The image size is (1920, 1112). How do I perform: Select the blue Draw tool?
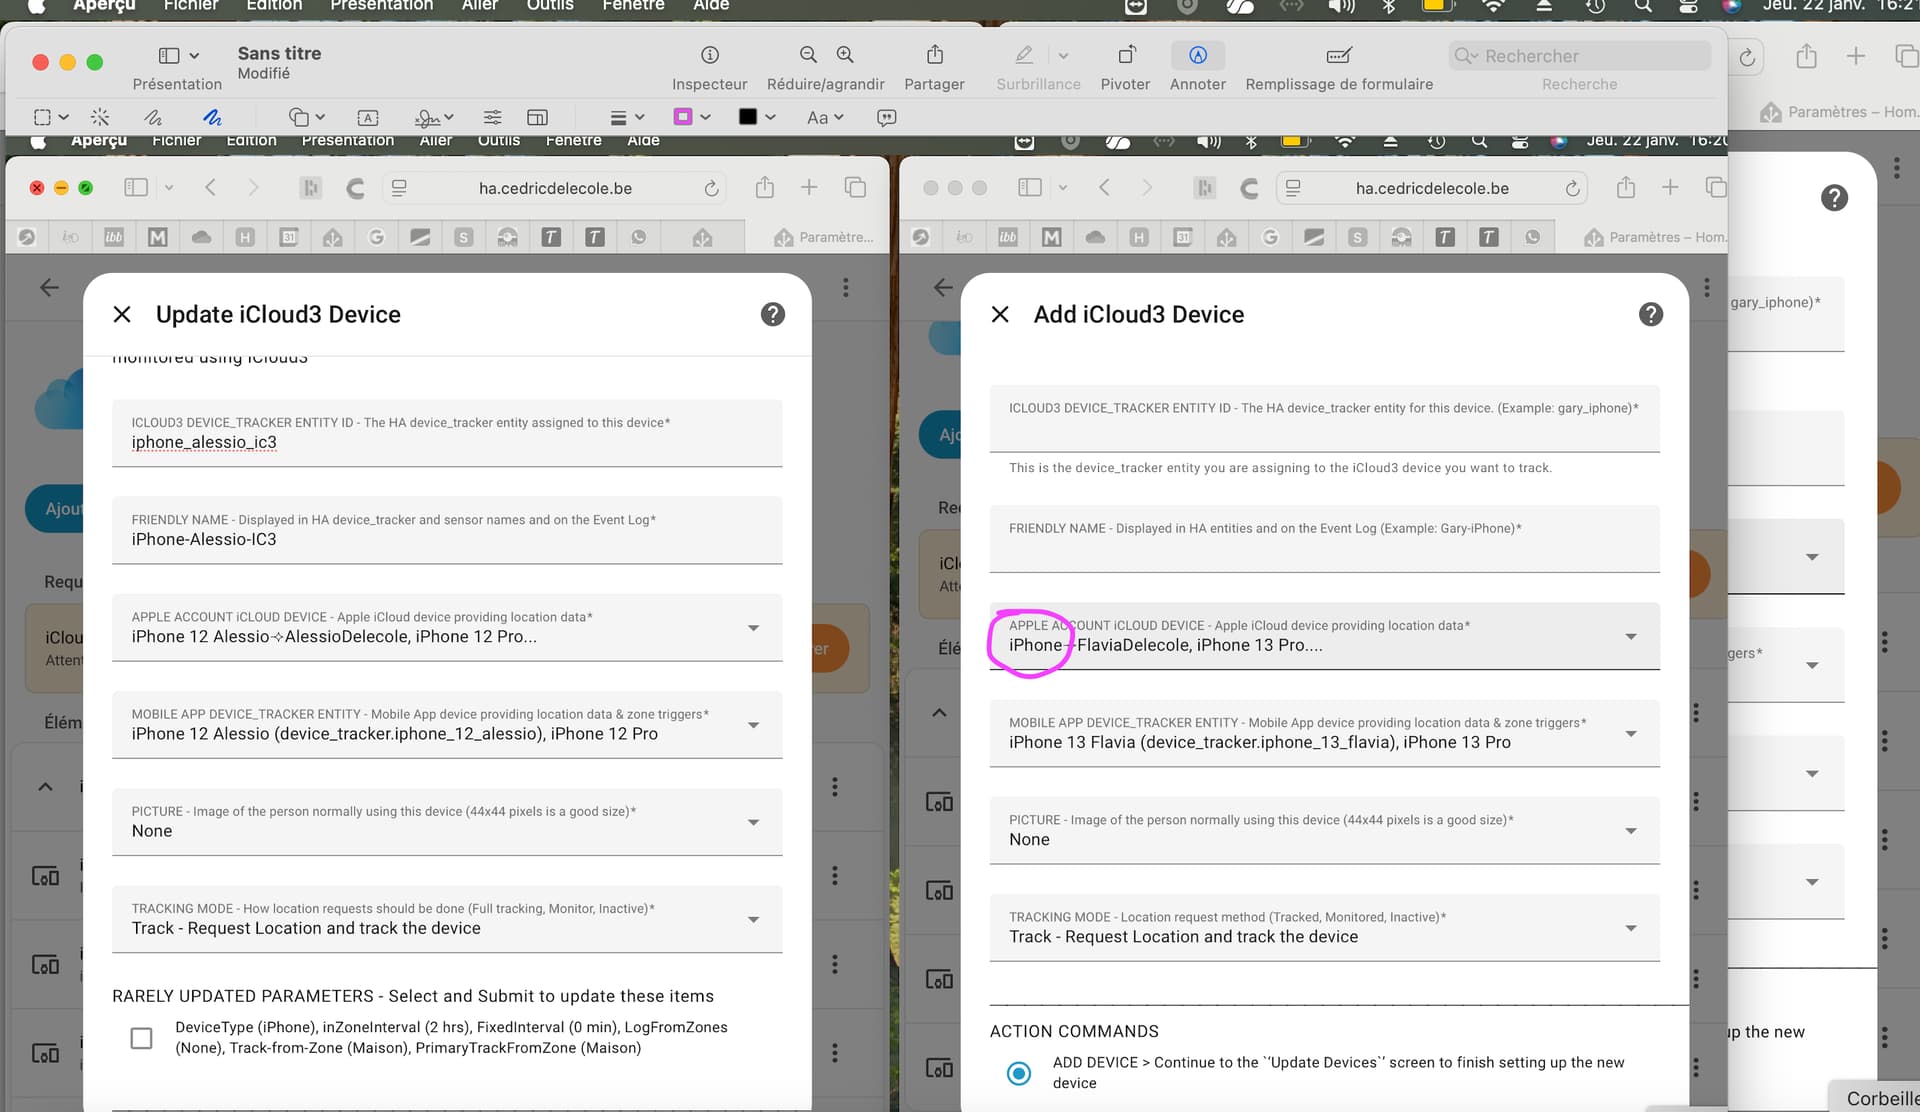coord(212,117)
